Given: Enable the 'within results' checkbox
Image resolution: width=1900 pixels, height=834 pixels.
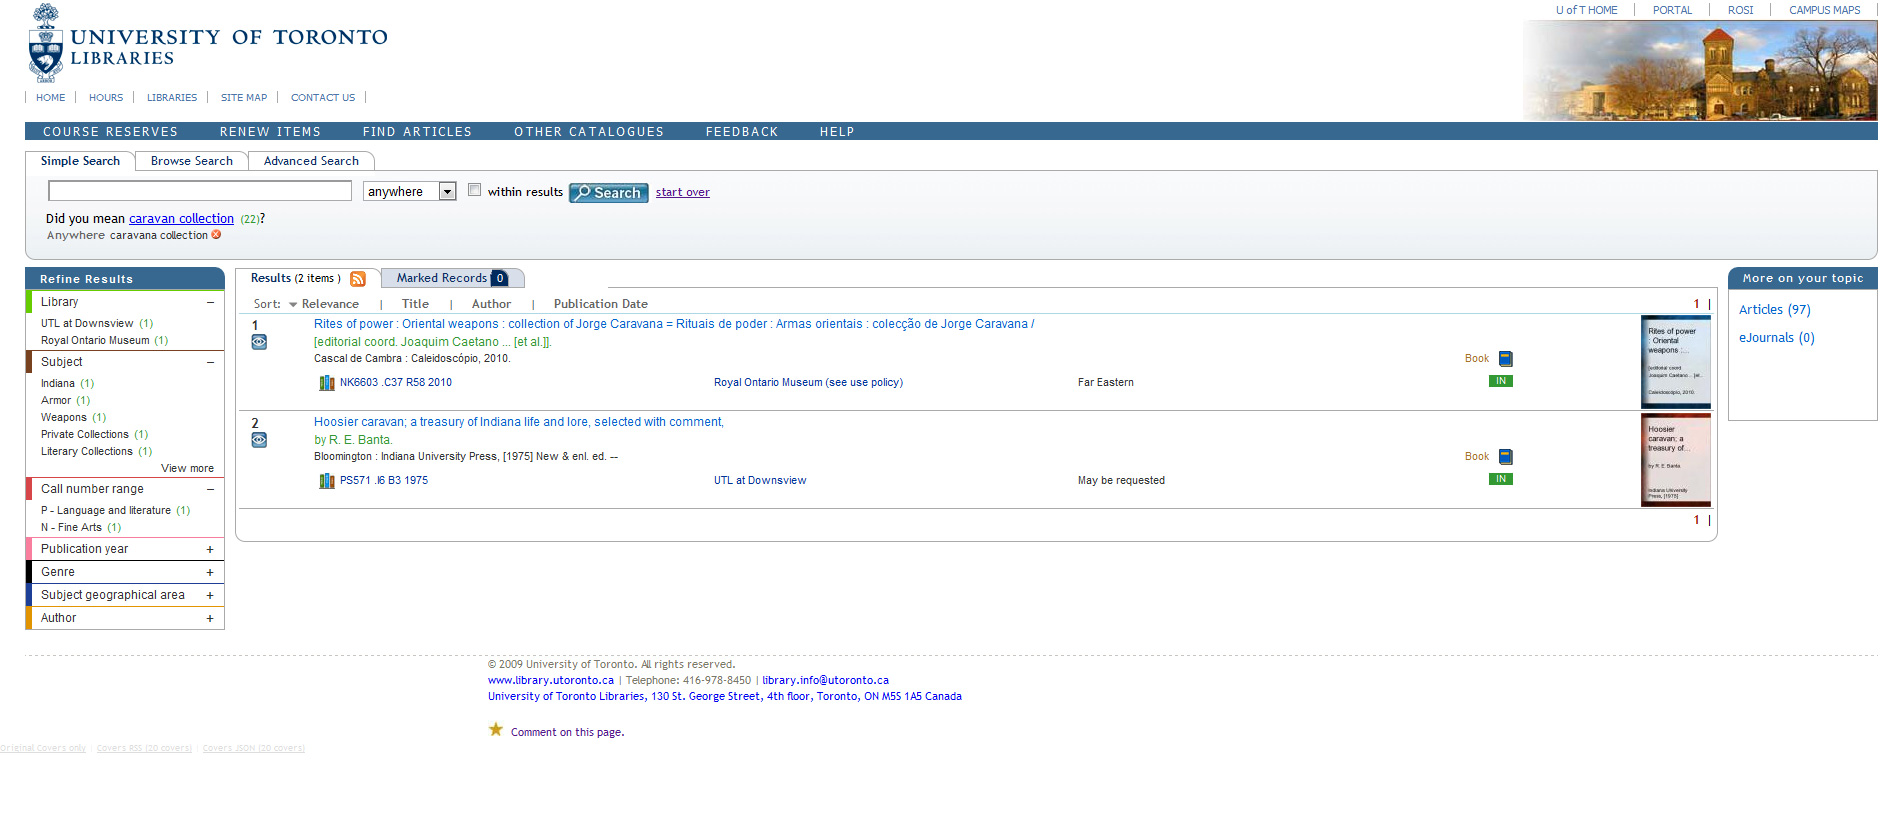Looking at the screenshot, I should [x=475, y=190].
